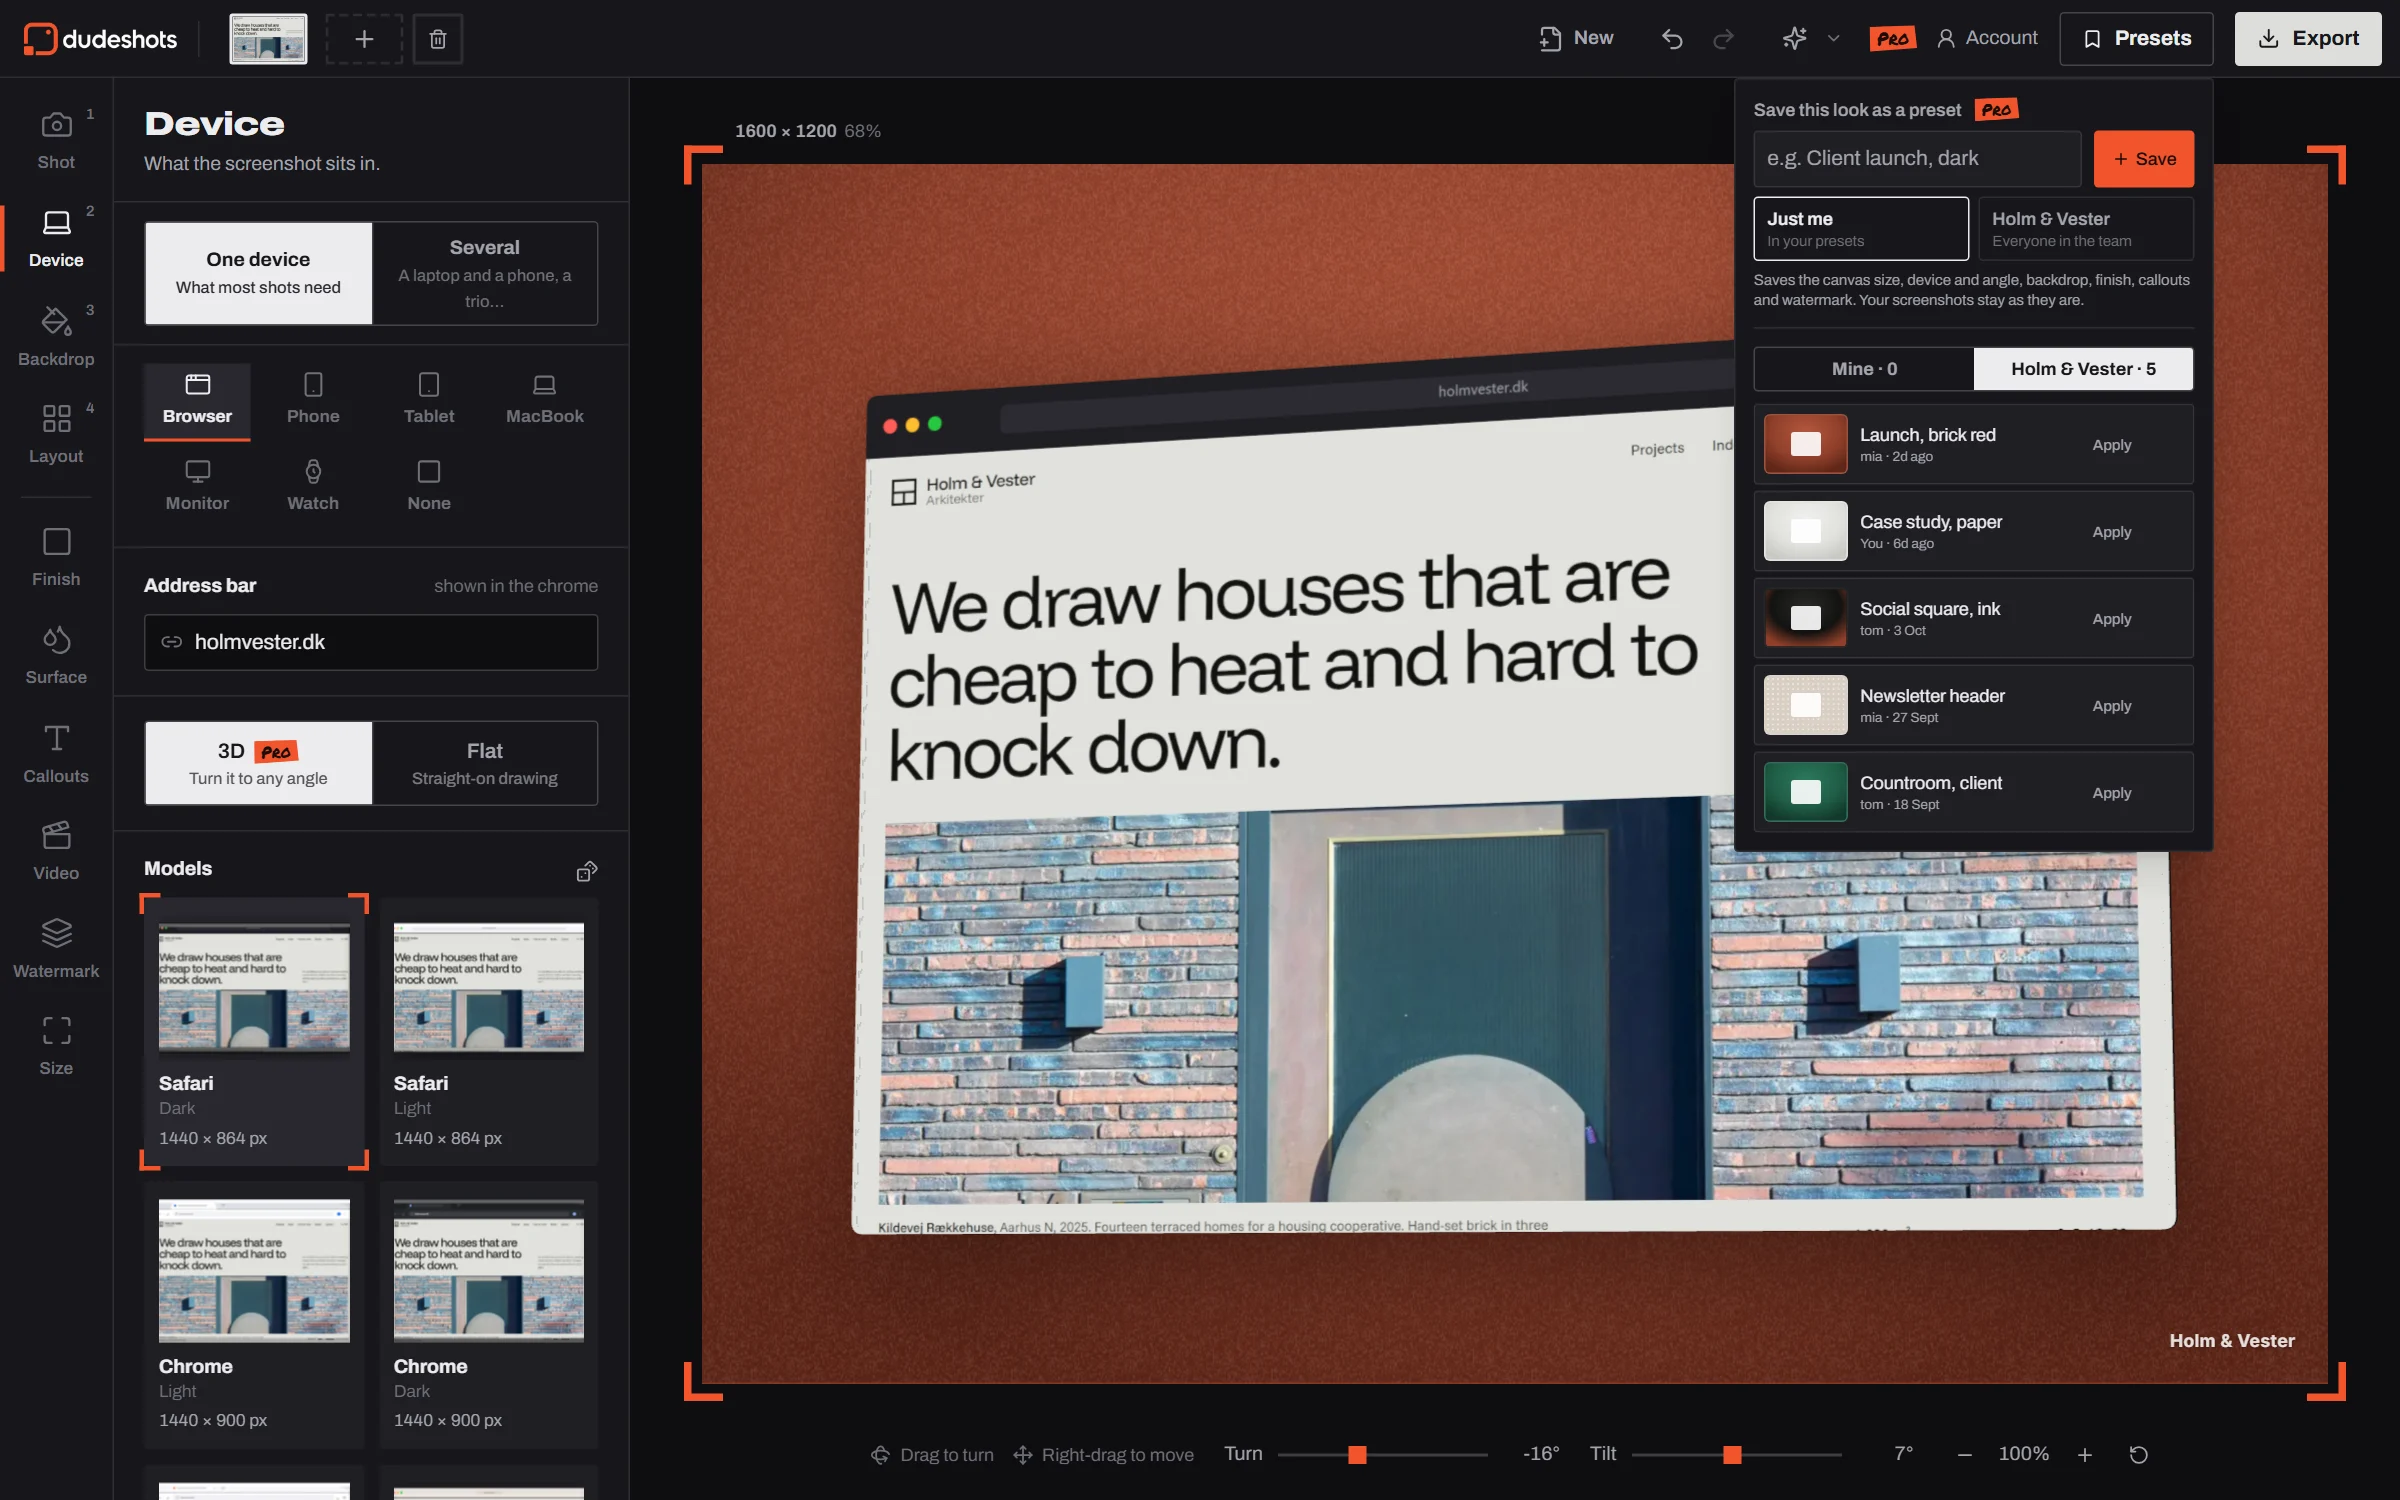This screenshot has width=2400, height=1500.
Task: Undo the last change
Action: [x=1672, y=39]
